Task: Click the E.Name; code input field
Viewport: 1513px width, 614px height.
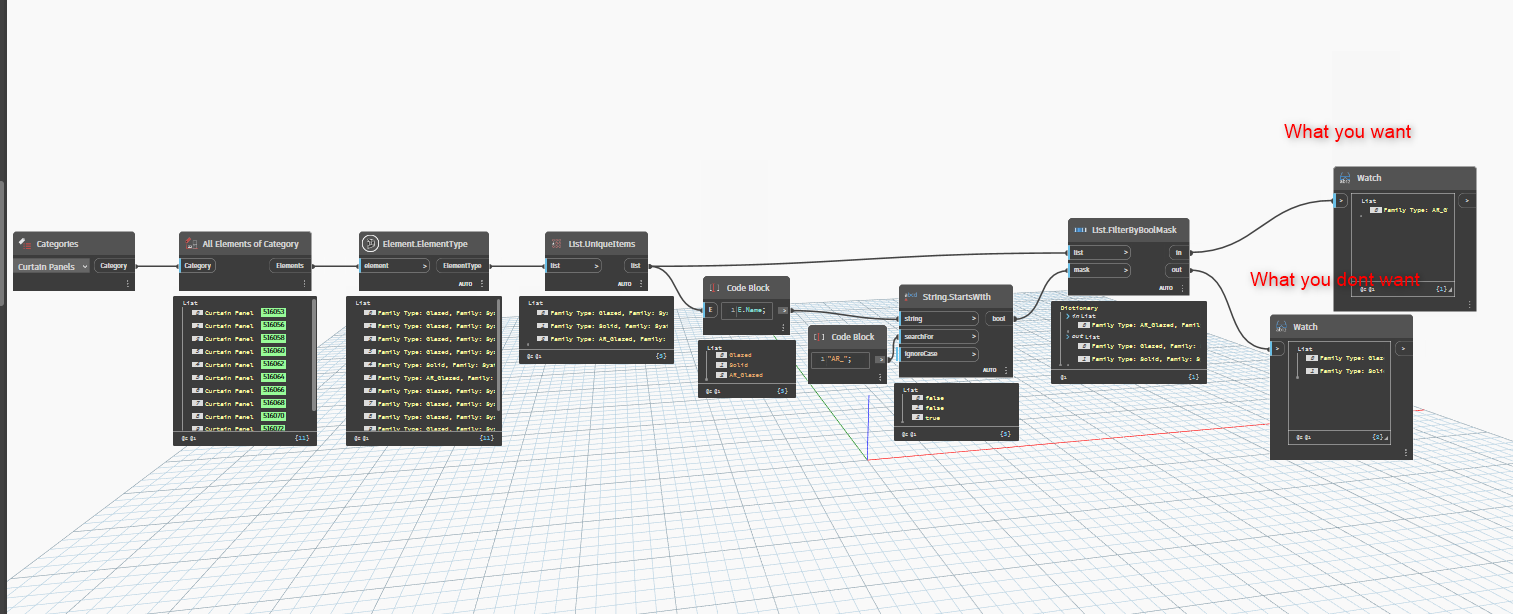Action: coord(747,310)
